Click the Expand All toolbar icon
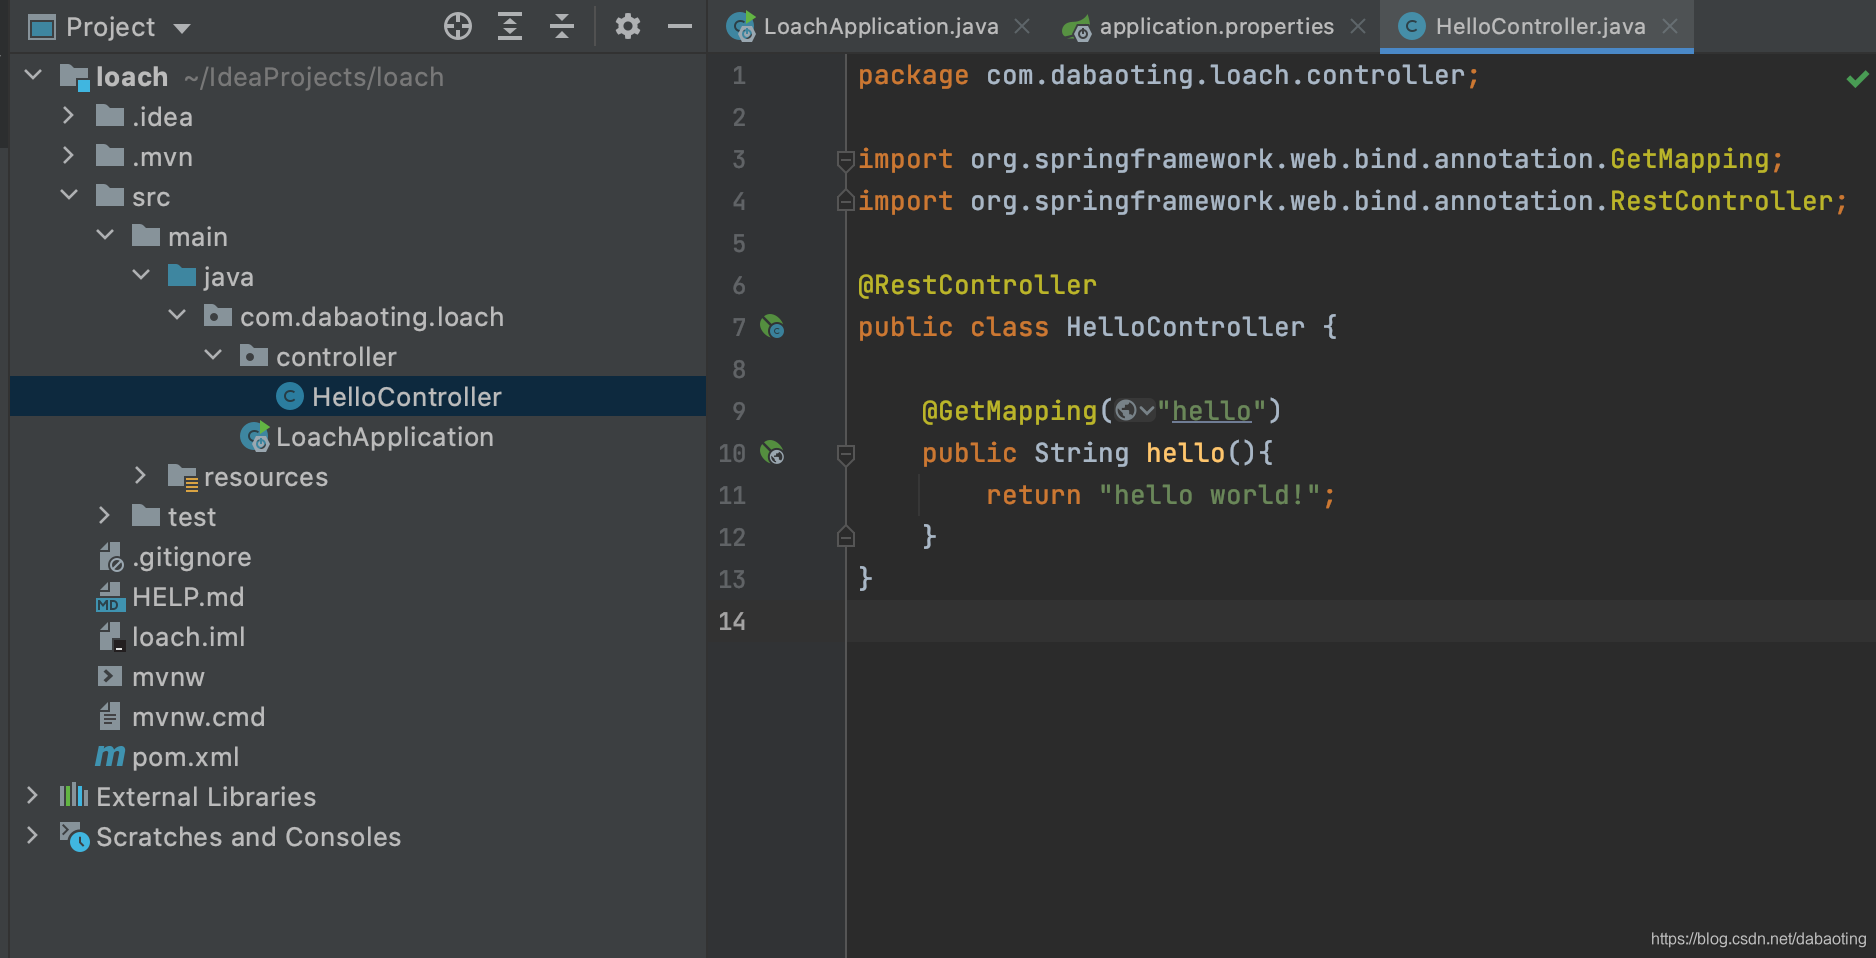The image size is (1876, 958). (510, 26)
